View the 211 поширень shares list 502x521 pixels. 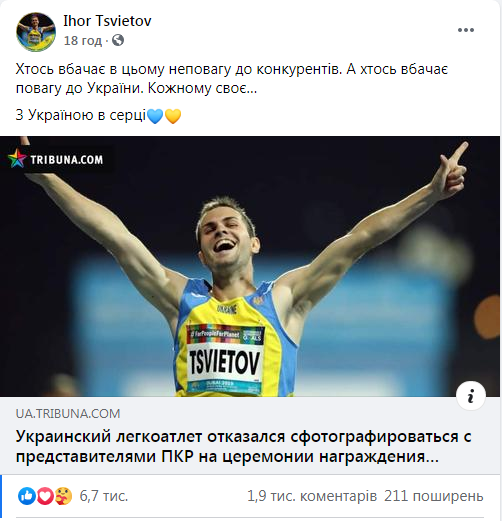coord(434,496)
